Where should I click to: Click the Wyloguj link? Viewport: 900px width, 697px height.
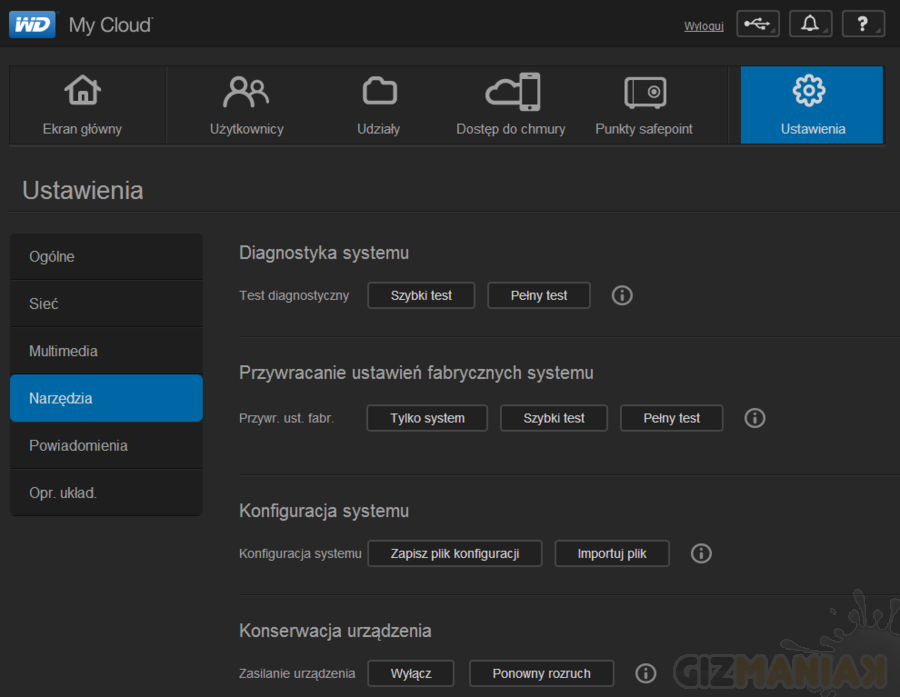click(703, 26)
